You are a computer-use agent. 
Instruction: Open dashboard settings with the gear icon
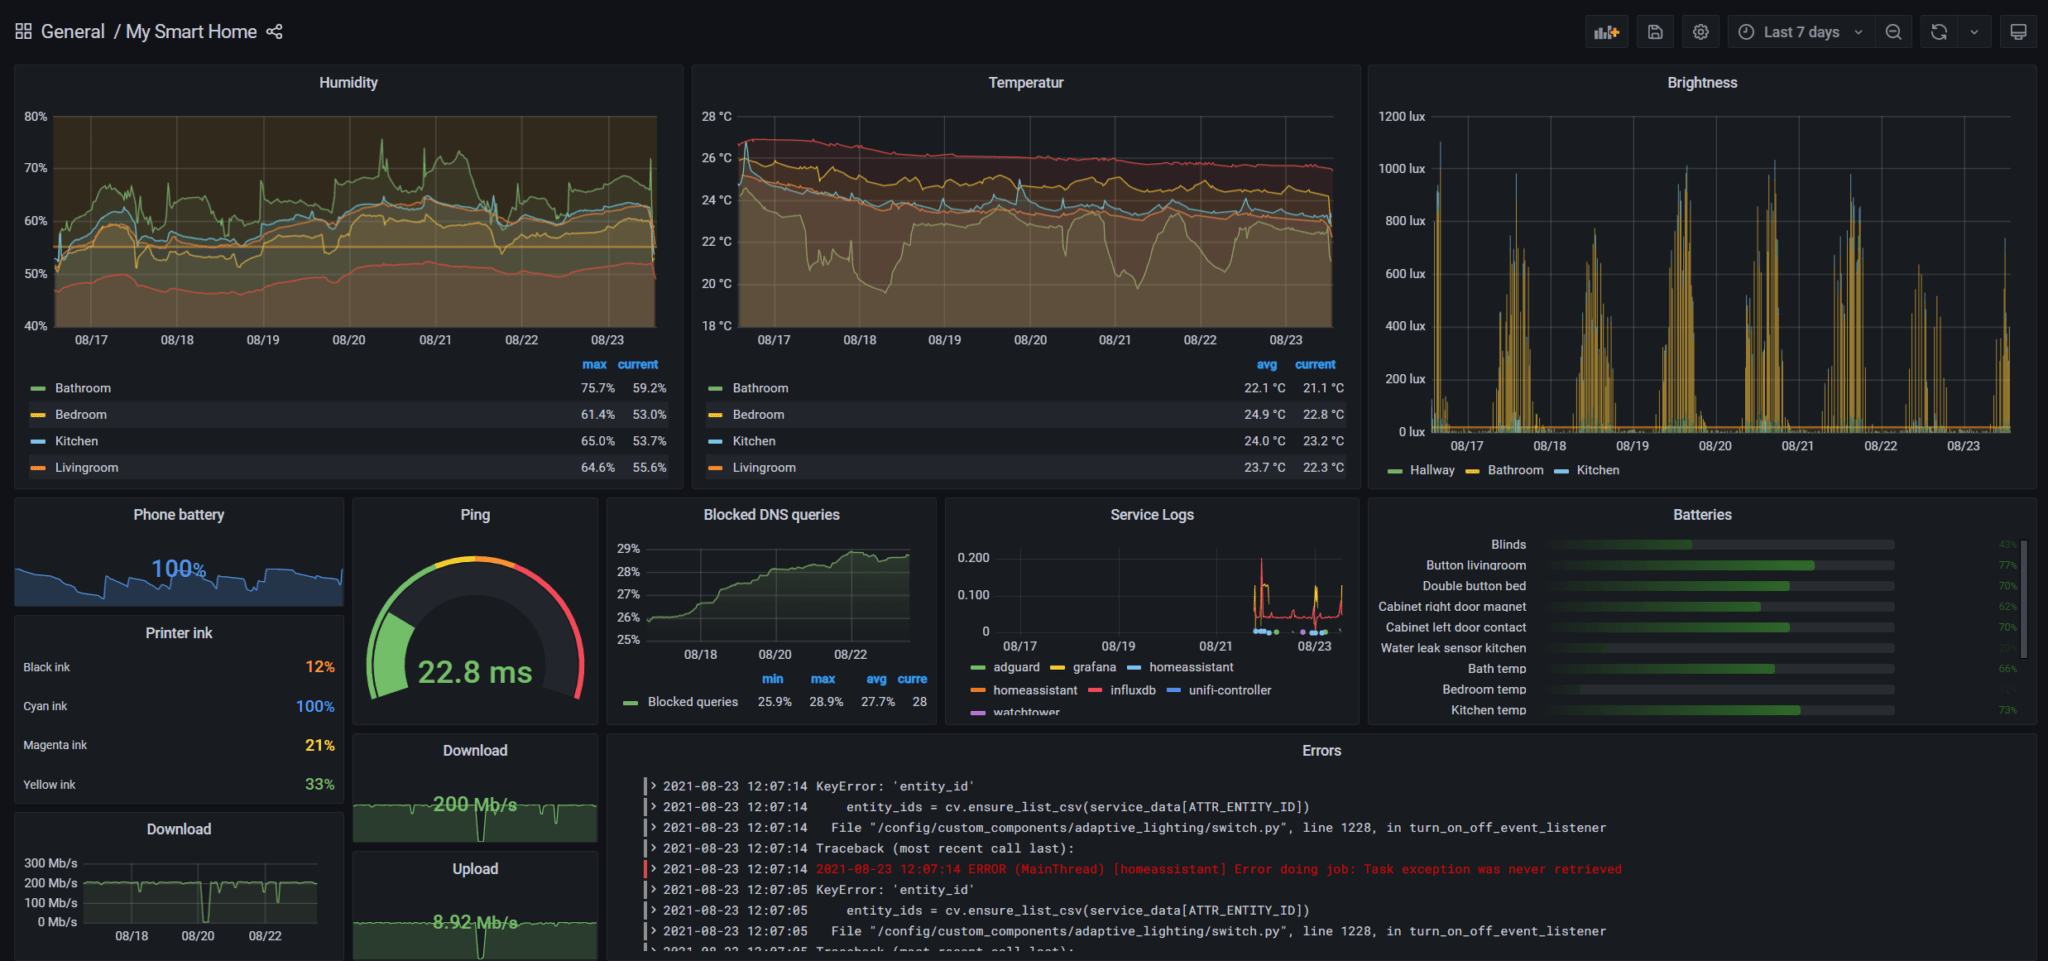click(1700, 31)
